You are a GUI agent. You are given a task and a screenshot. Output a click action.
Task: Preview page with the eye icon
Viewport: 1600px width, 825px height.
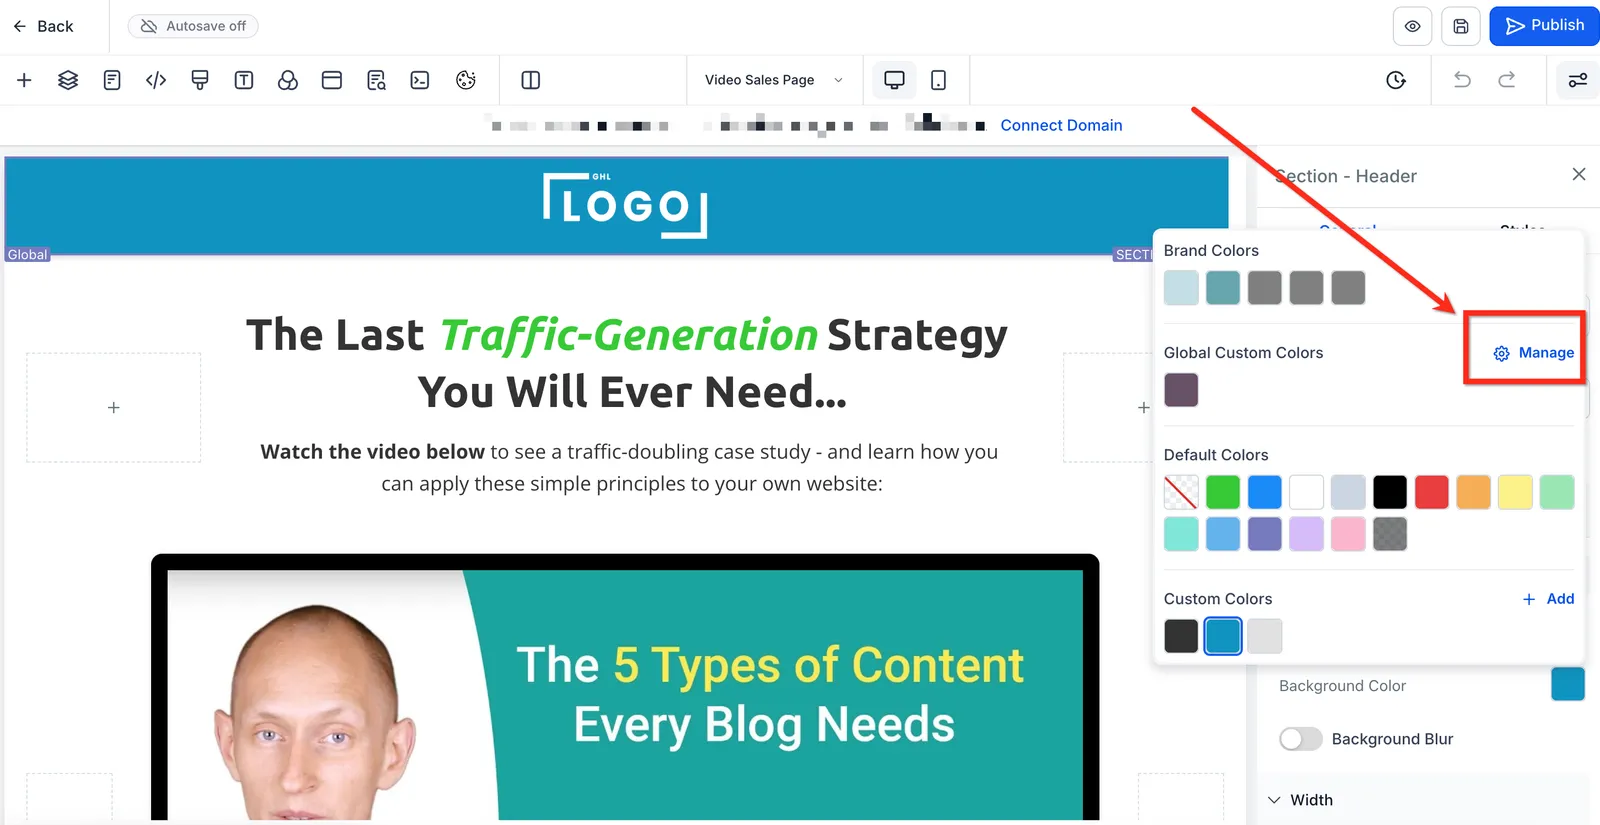click(1412, 26)
